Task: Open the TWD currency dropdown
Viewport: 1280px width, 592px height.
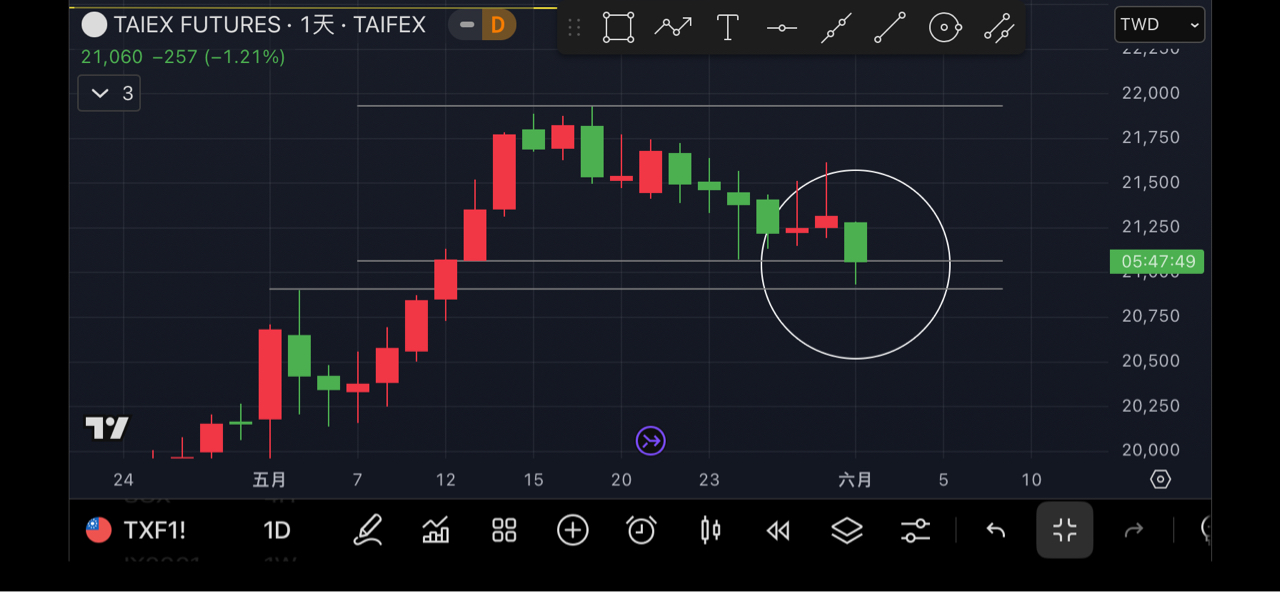Action: click(x=1159, y=25)
